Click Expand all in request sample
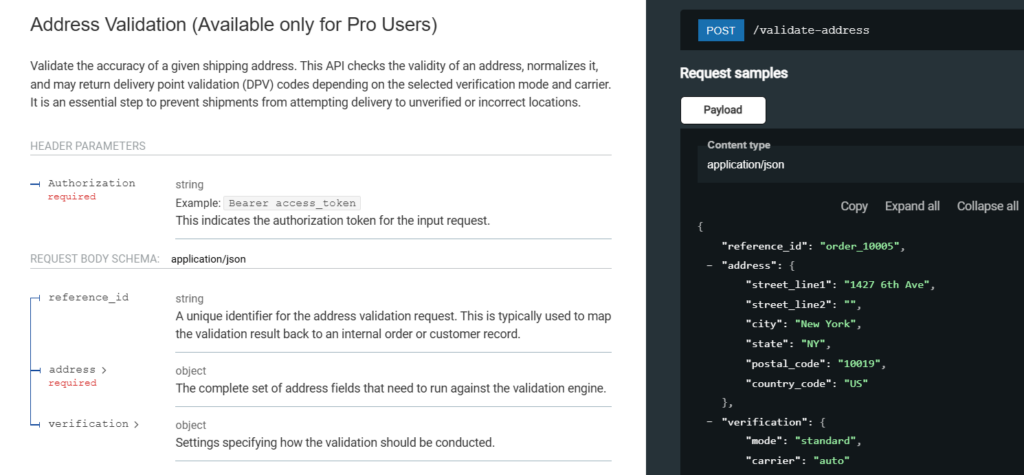 912,206
